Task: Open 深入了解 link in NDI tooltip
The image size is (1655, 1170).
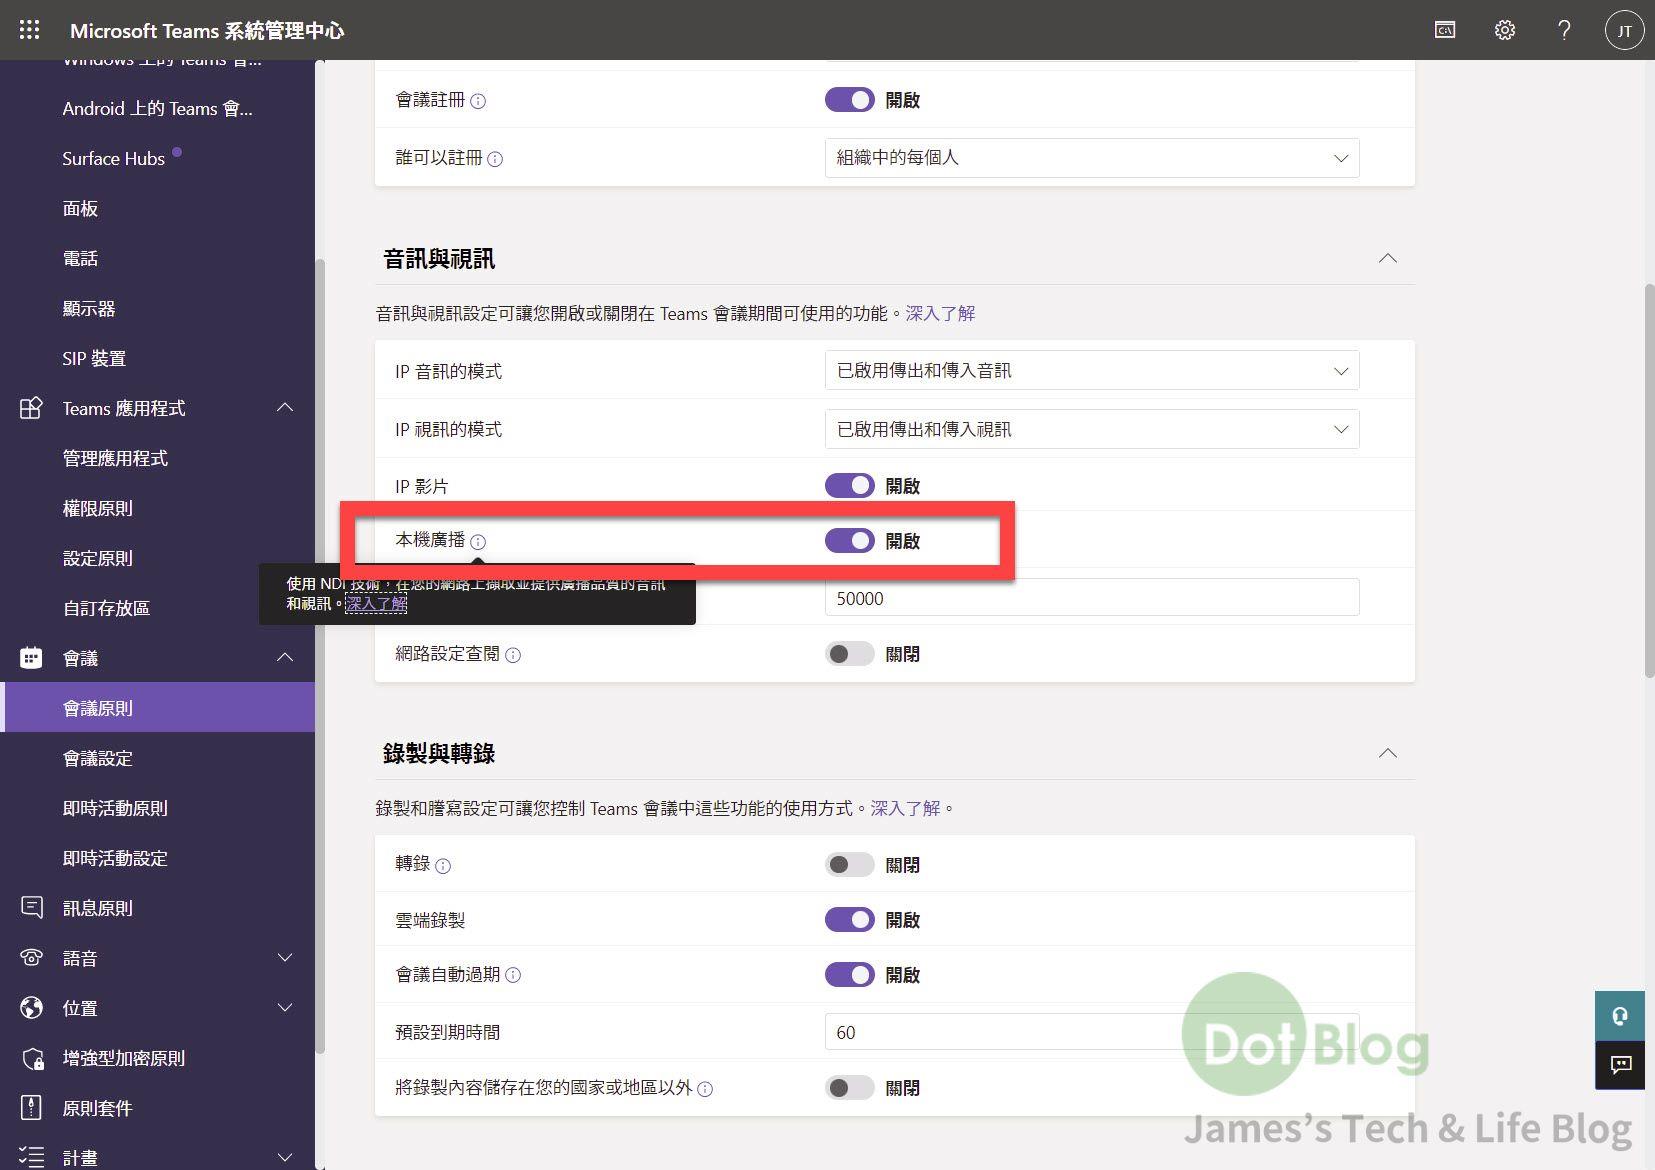Action: [376, 603]
